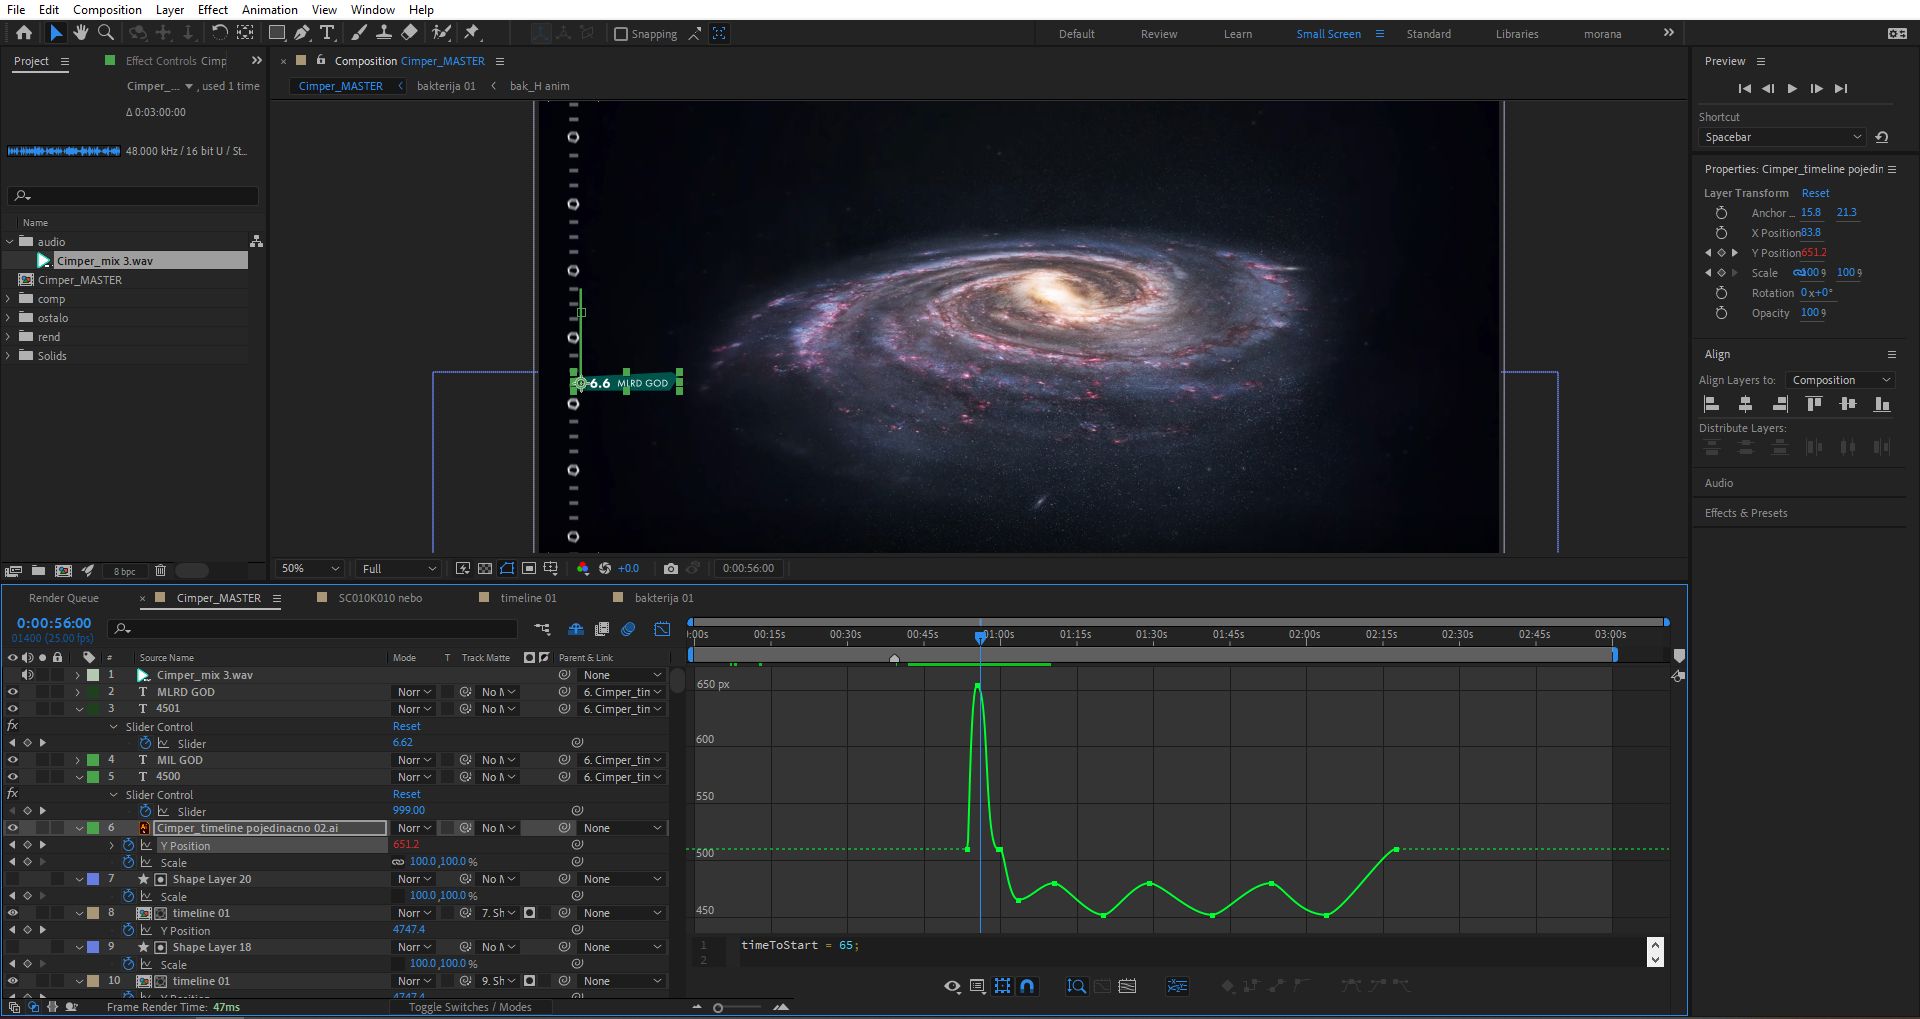Delete selected project item with trash icon
This screenshot has height=1019, width=1920.
coord(160,571)
